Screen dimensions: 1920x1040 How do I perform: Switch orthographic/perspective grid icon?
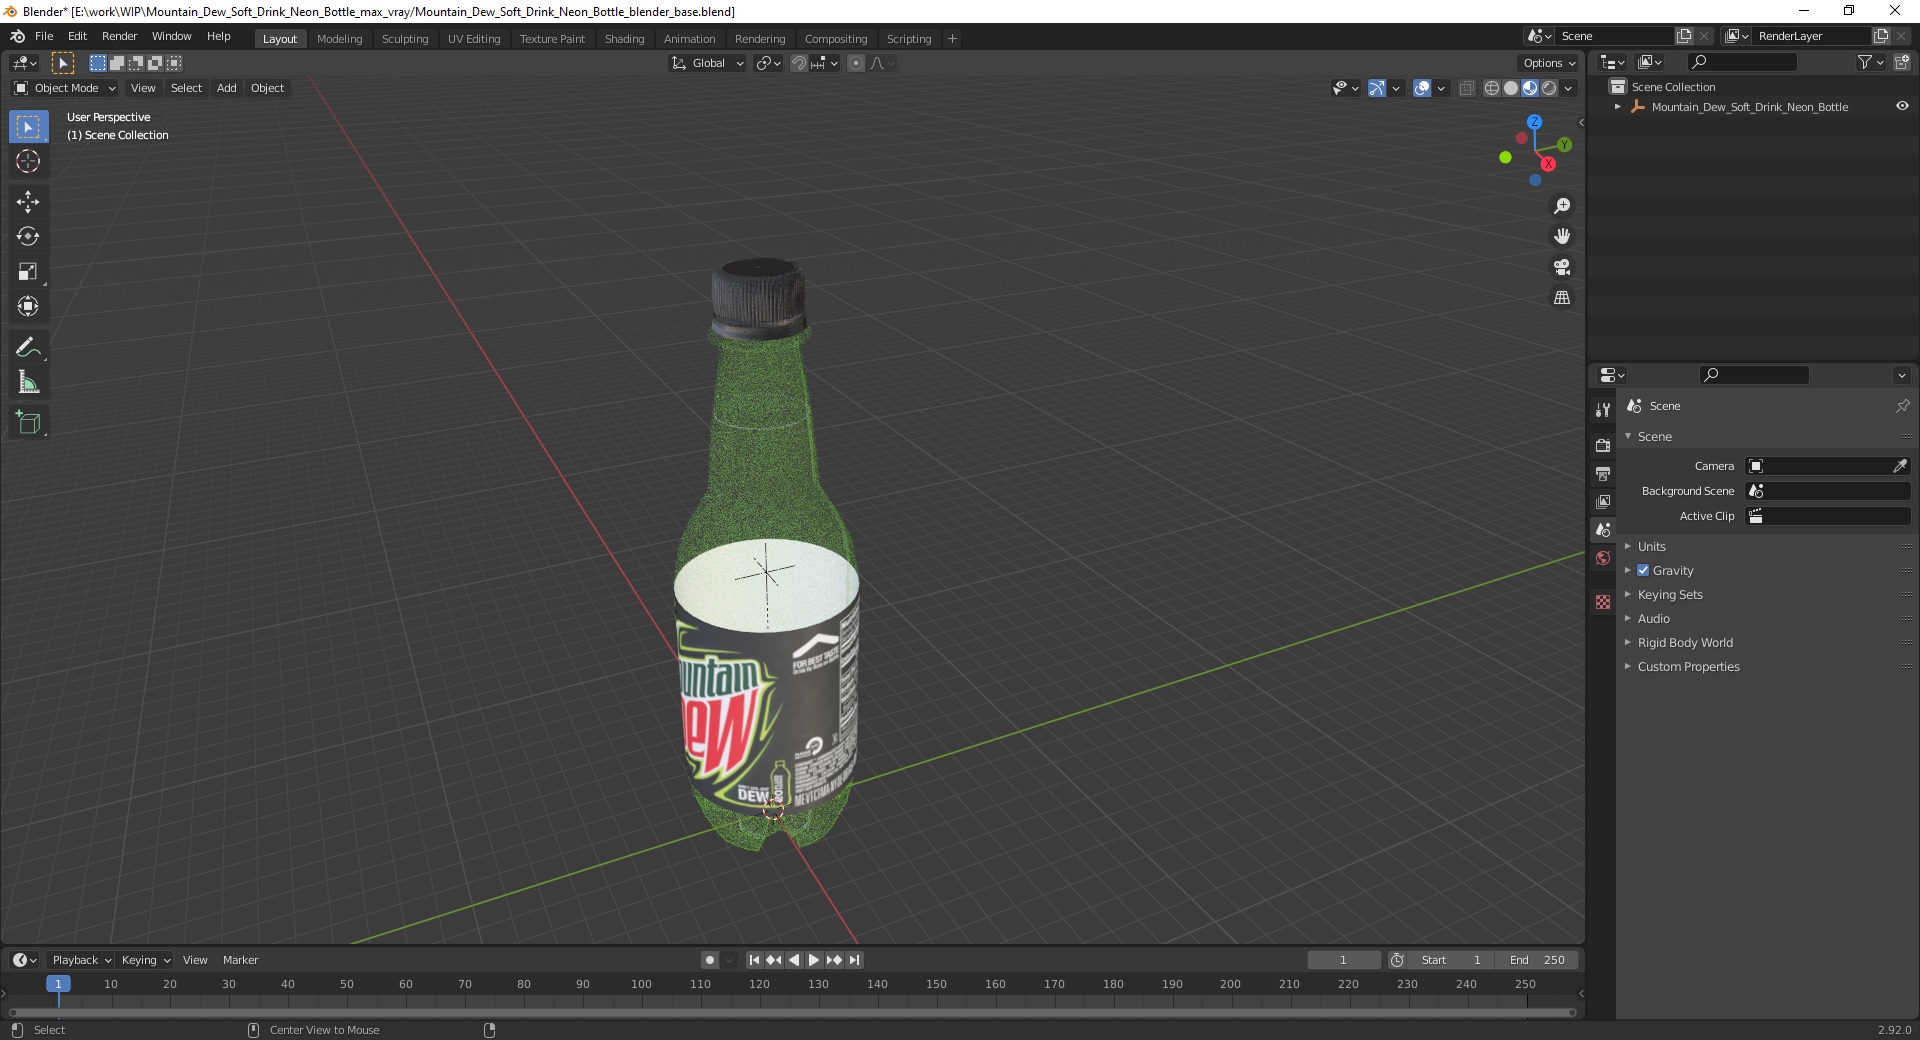[1562, 298]
